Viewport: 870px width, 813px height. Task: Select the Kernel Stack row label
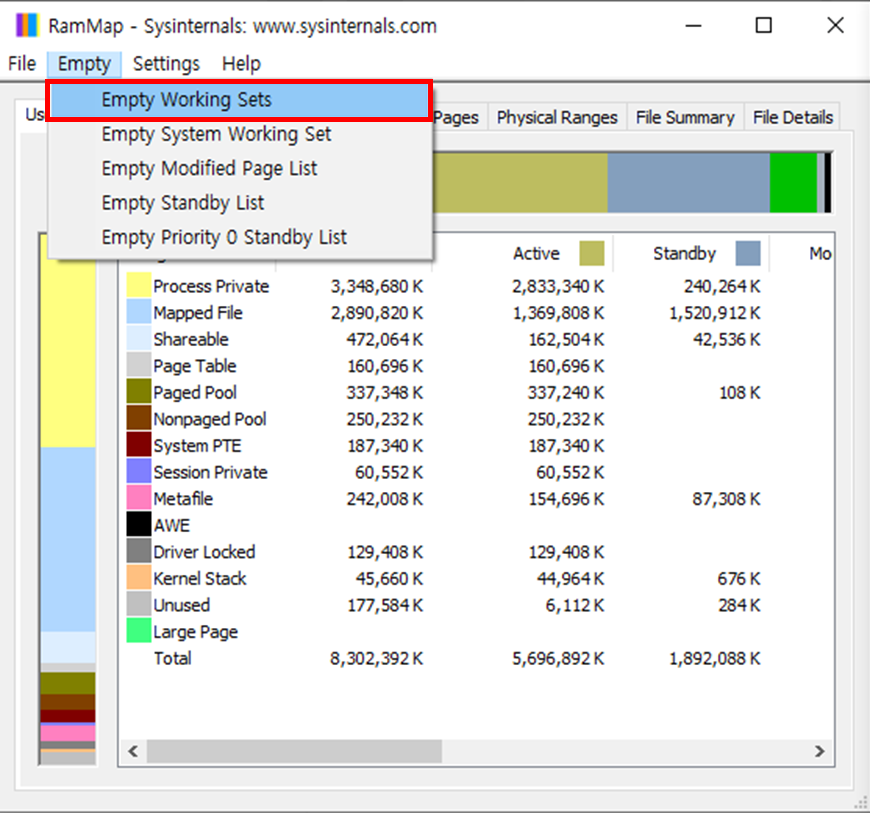[x=200, y=579]
